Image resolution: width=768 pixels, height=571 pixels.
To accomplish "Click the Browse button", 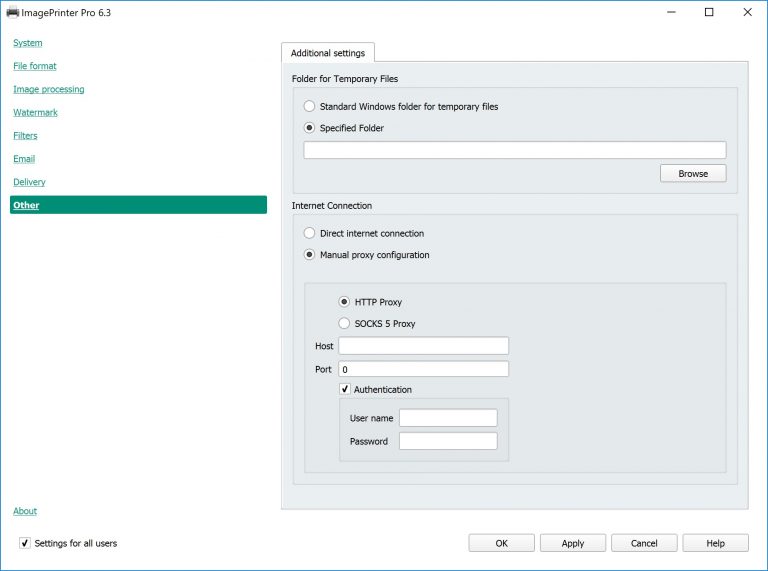I will (693, 173).
